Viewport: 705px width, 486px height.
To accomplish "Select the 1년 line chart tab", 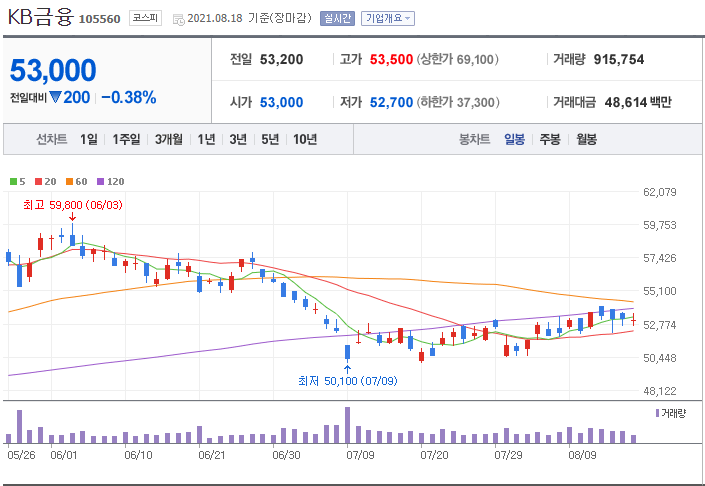I will coord(206,139).
